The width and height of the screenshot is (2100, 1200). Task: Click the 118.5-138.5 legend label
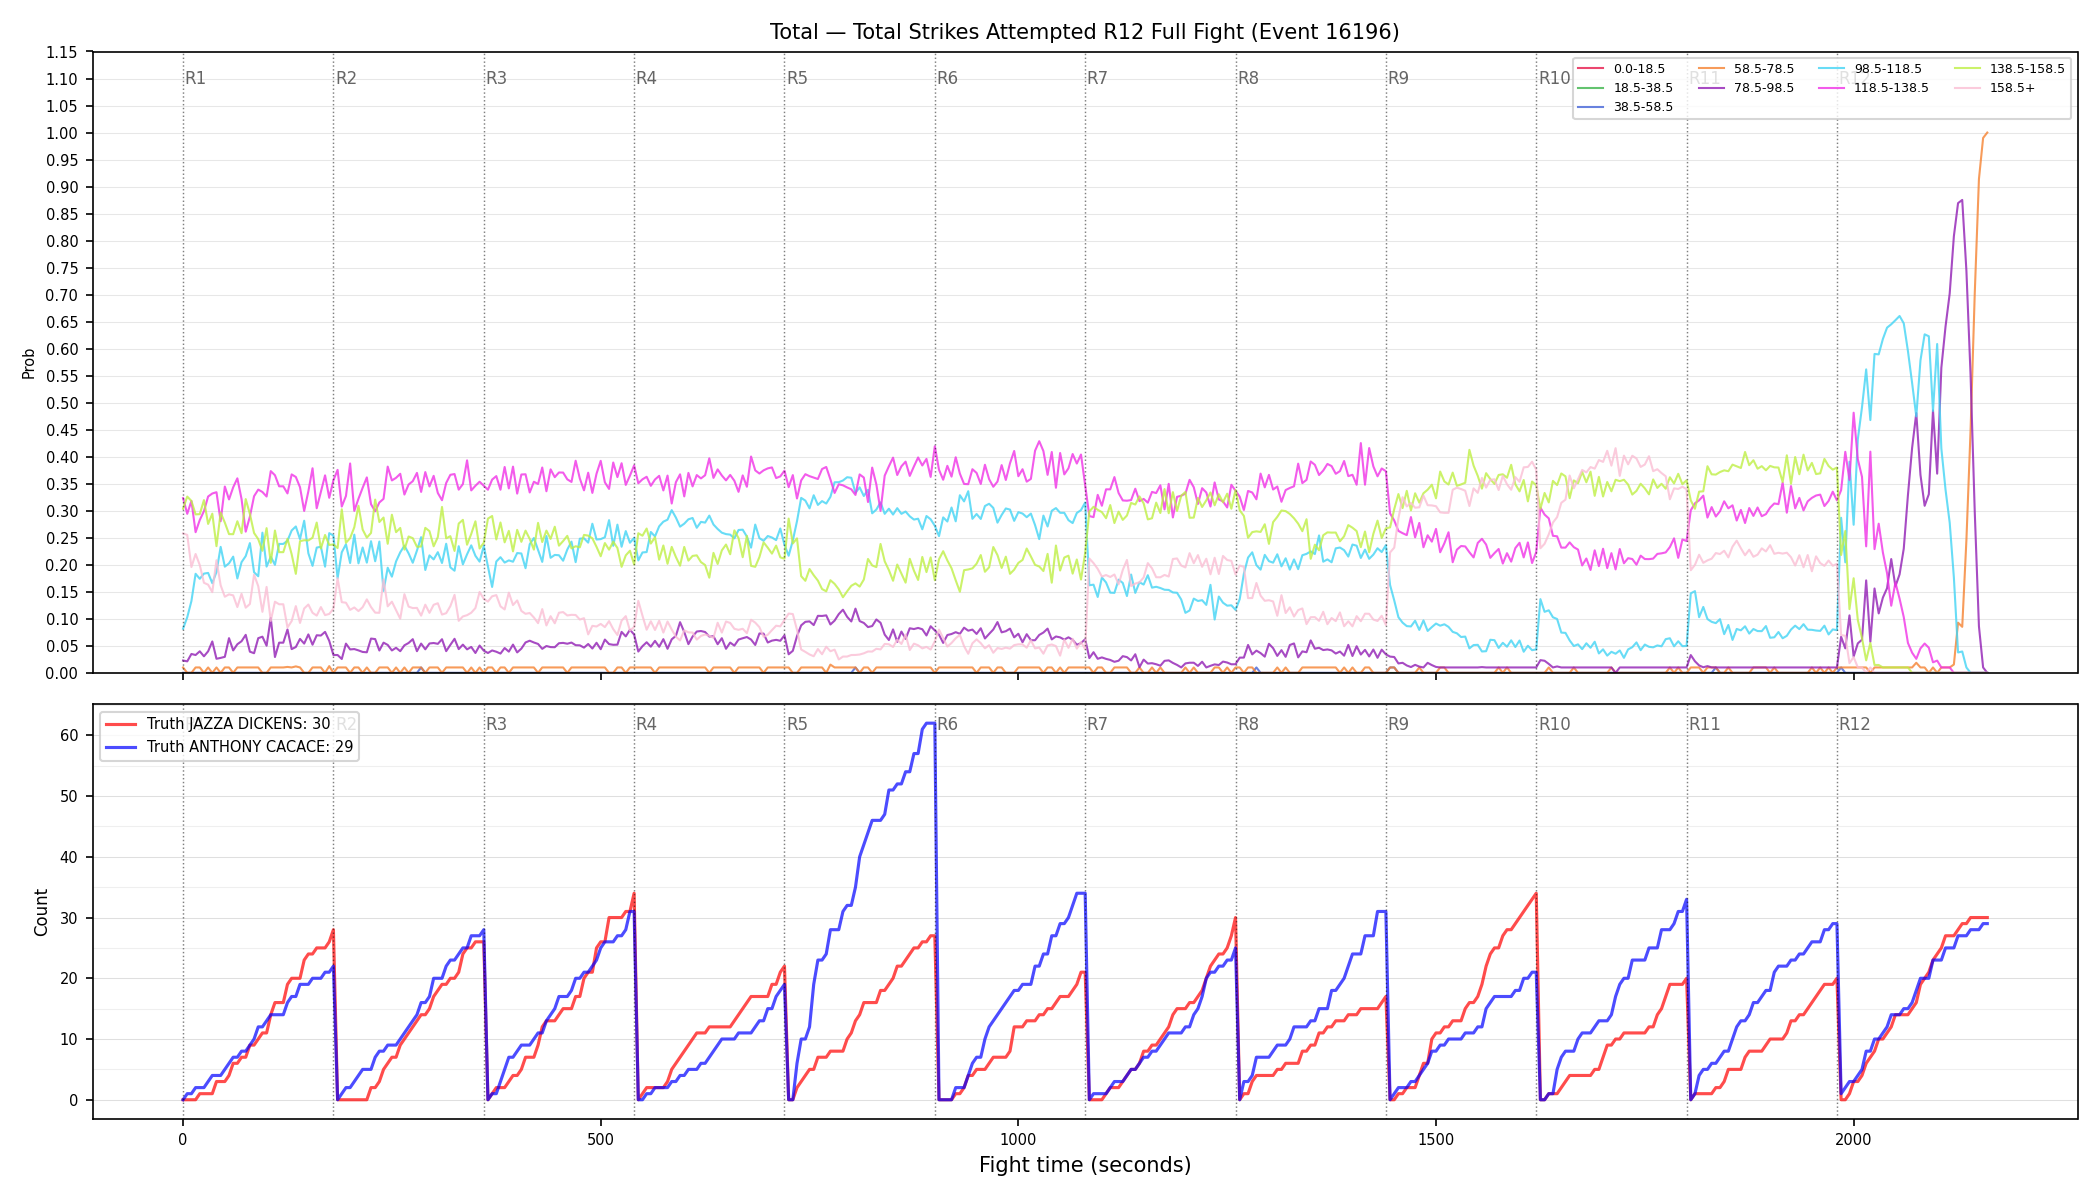pos(1891,88)
